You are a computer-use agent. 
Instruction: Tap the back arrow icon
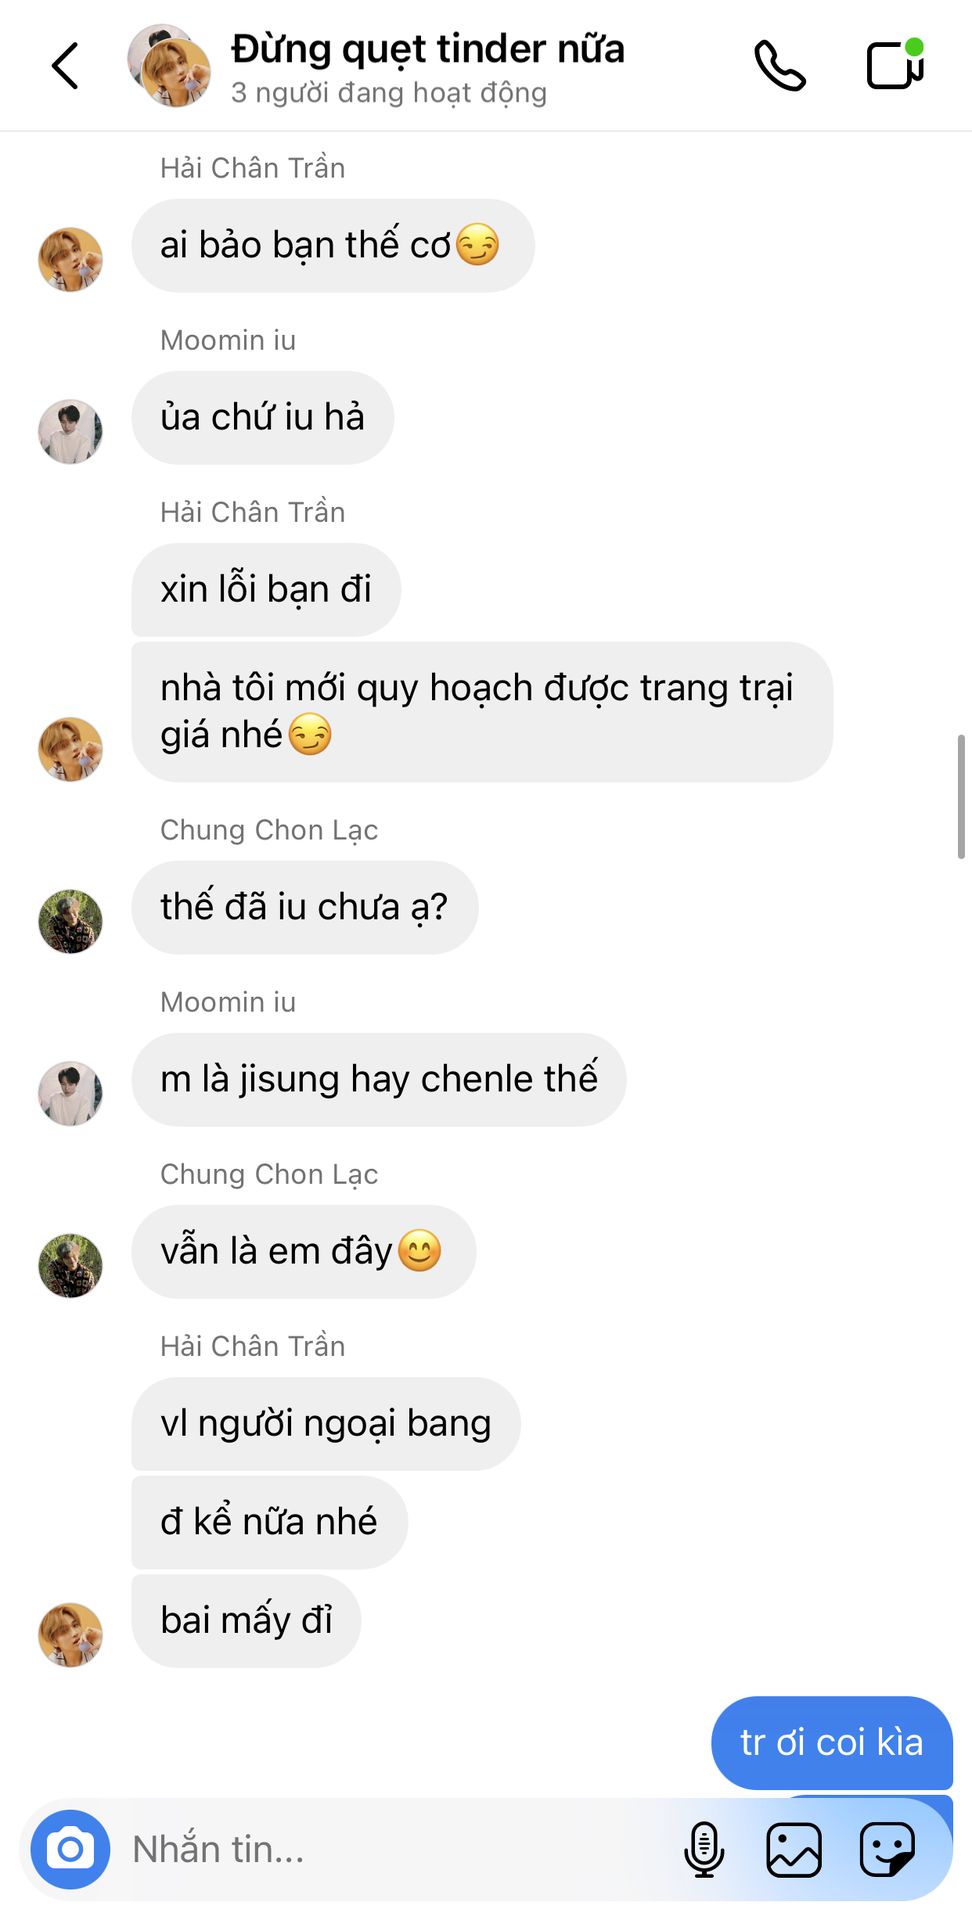(65, 66)
